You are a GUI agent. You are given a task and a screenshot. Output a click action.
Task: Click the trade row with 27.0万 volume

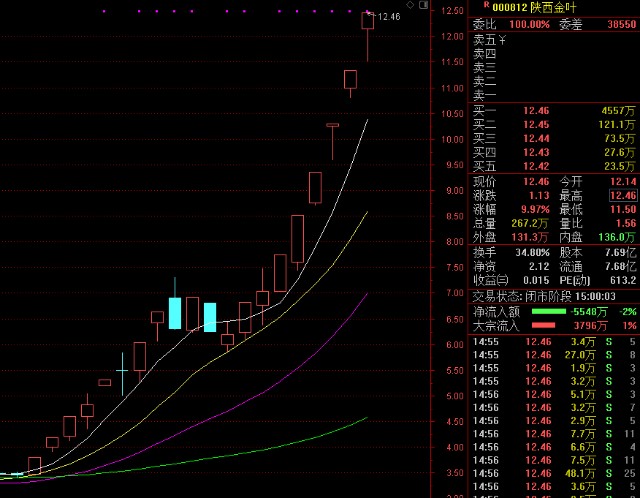554,355
